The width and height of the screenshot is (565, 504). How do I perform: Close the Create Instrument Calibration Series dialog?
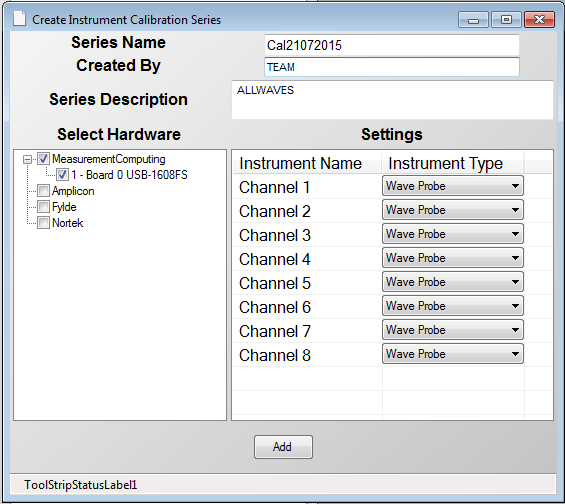tap(539, 19)
